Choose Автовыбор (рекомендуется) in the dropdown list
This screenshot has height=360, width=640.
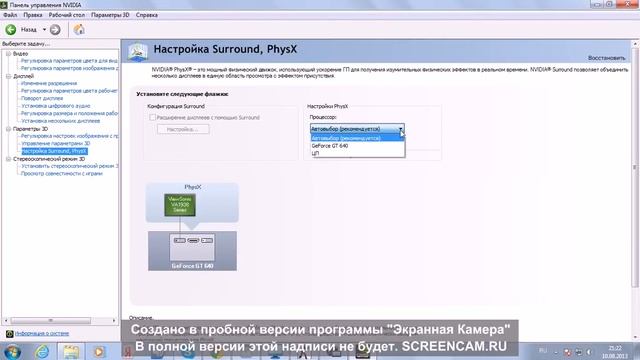tap(358, 138)
